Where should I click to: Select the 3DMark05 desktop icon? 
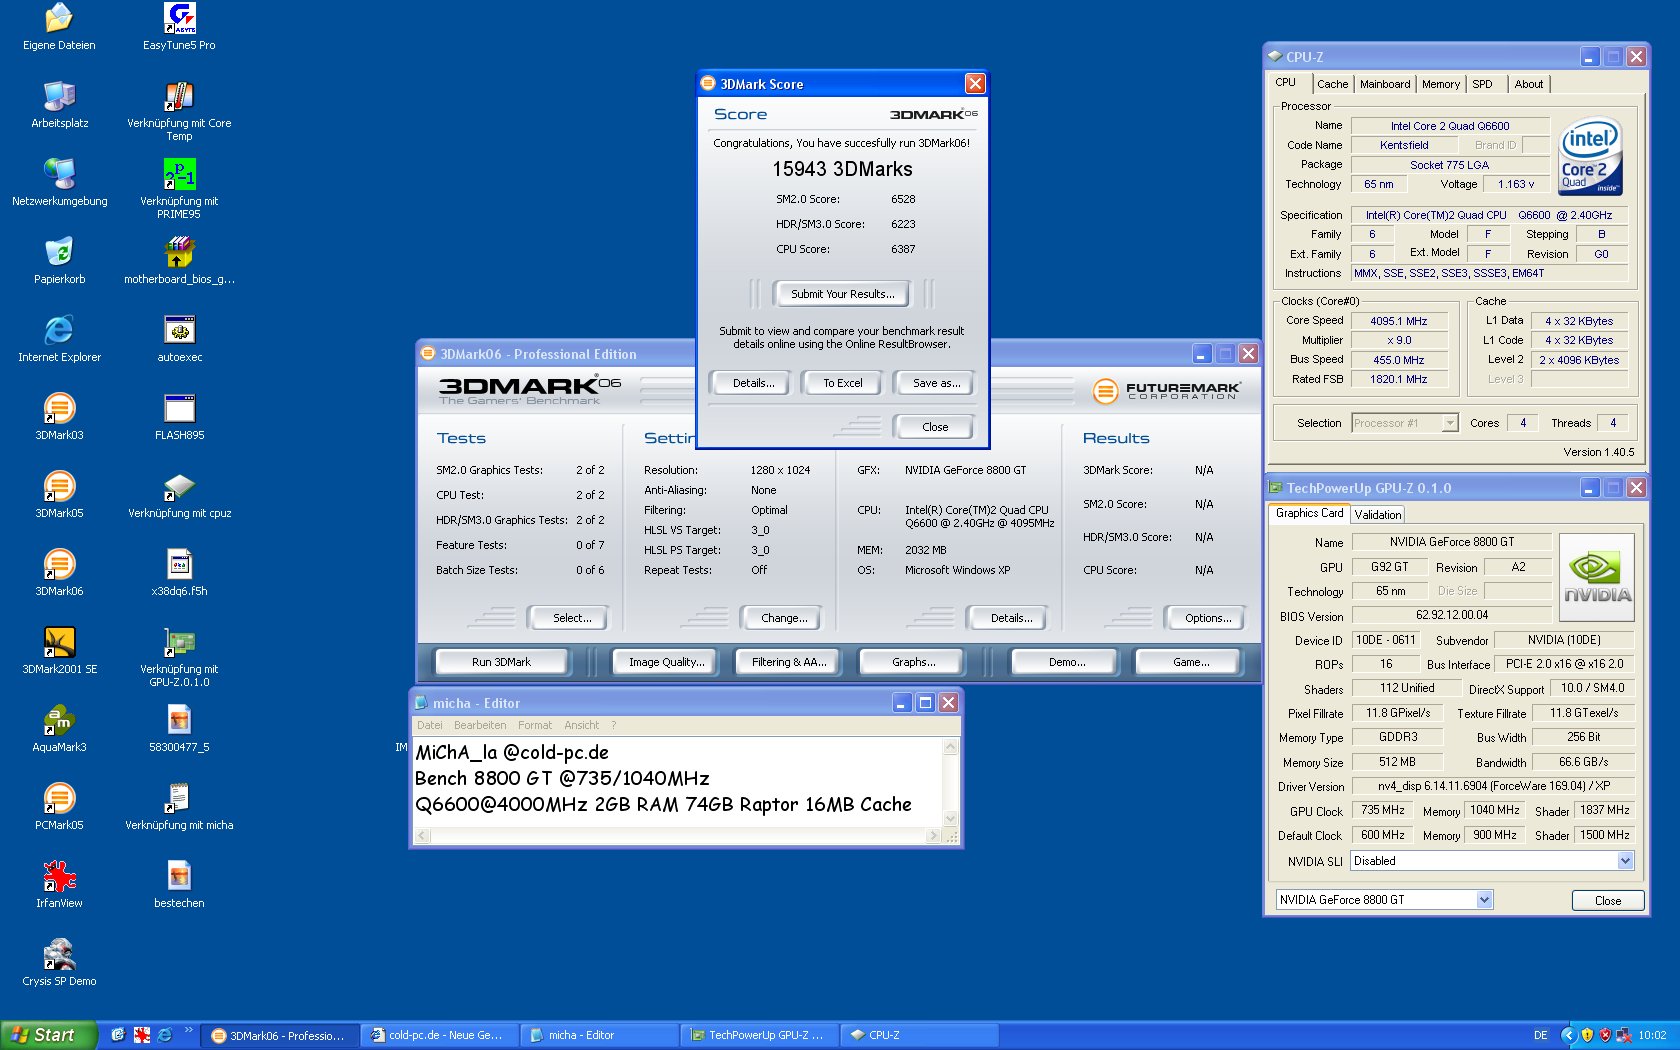point(59,495)
